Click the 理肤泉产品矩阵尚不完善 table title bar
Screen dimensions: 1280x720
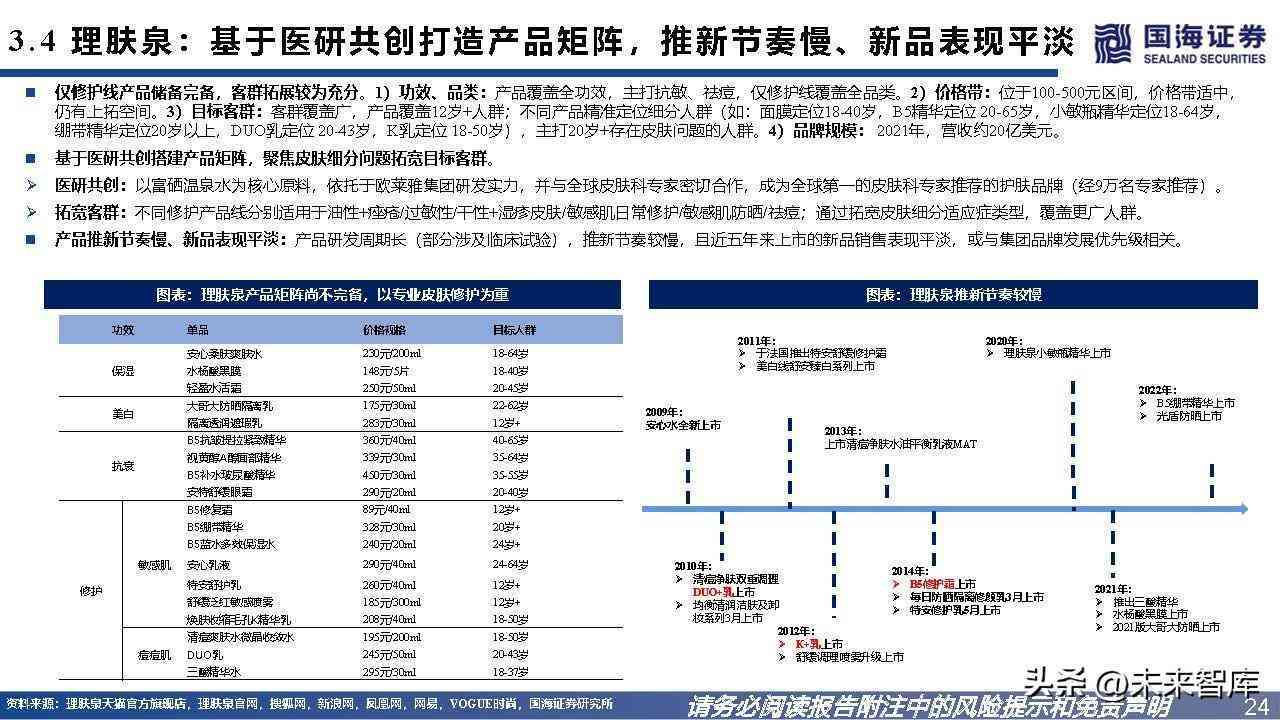[331, 295]
